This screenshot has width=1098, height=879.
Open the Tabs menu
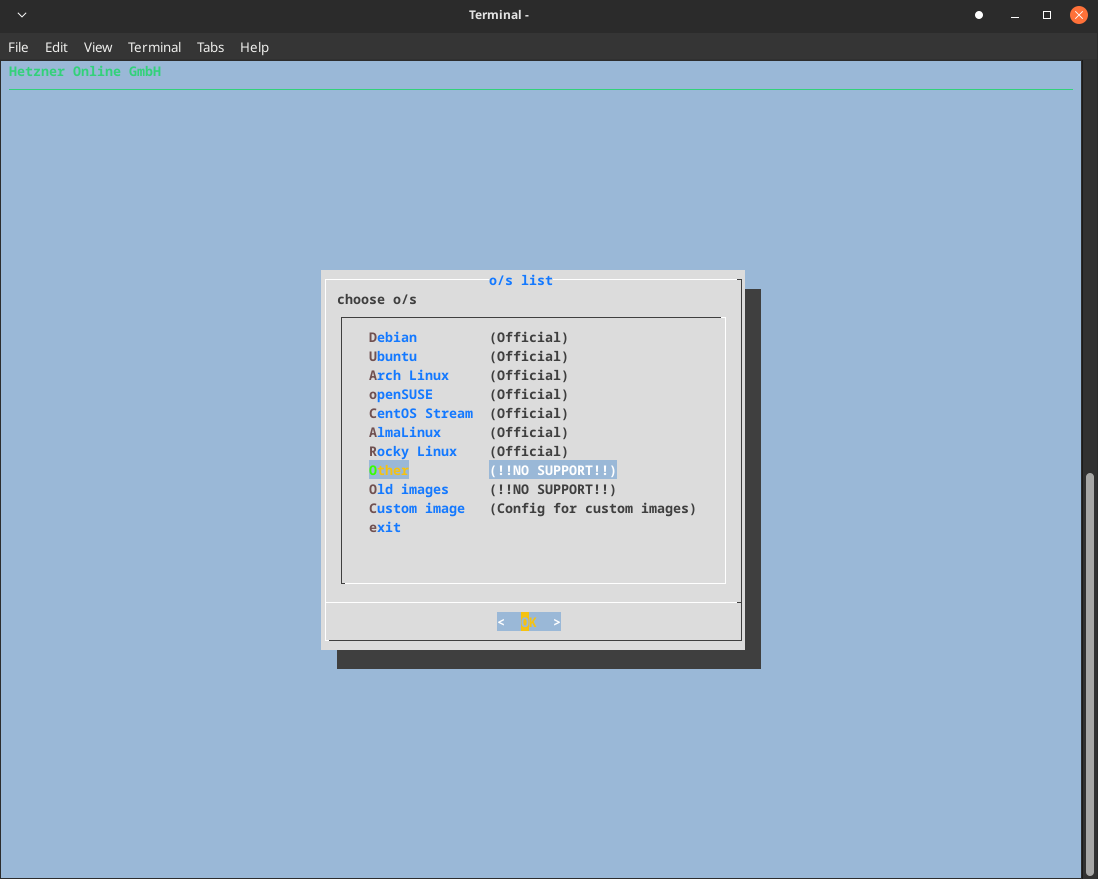point(210,47)
